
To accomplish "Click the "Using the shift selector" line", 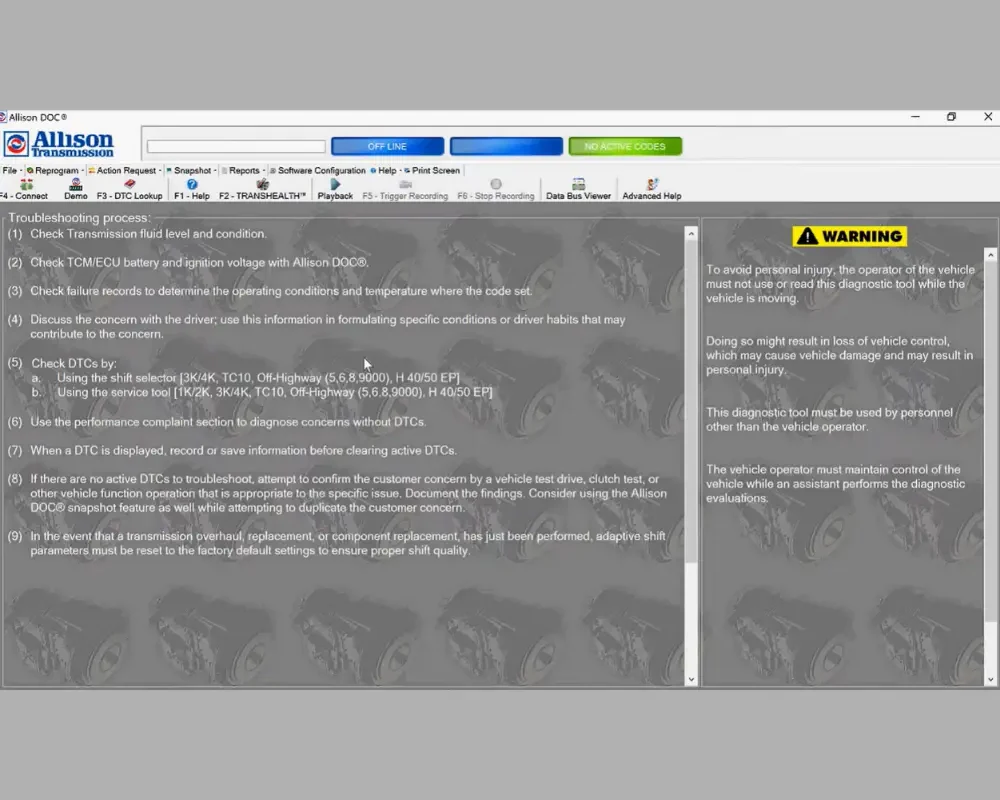I will click(258, 378).
